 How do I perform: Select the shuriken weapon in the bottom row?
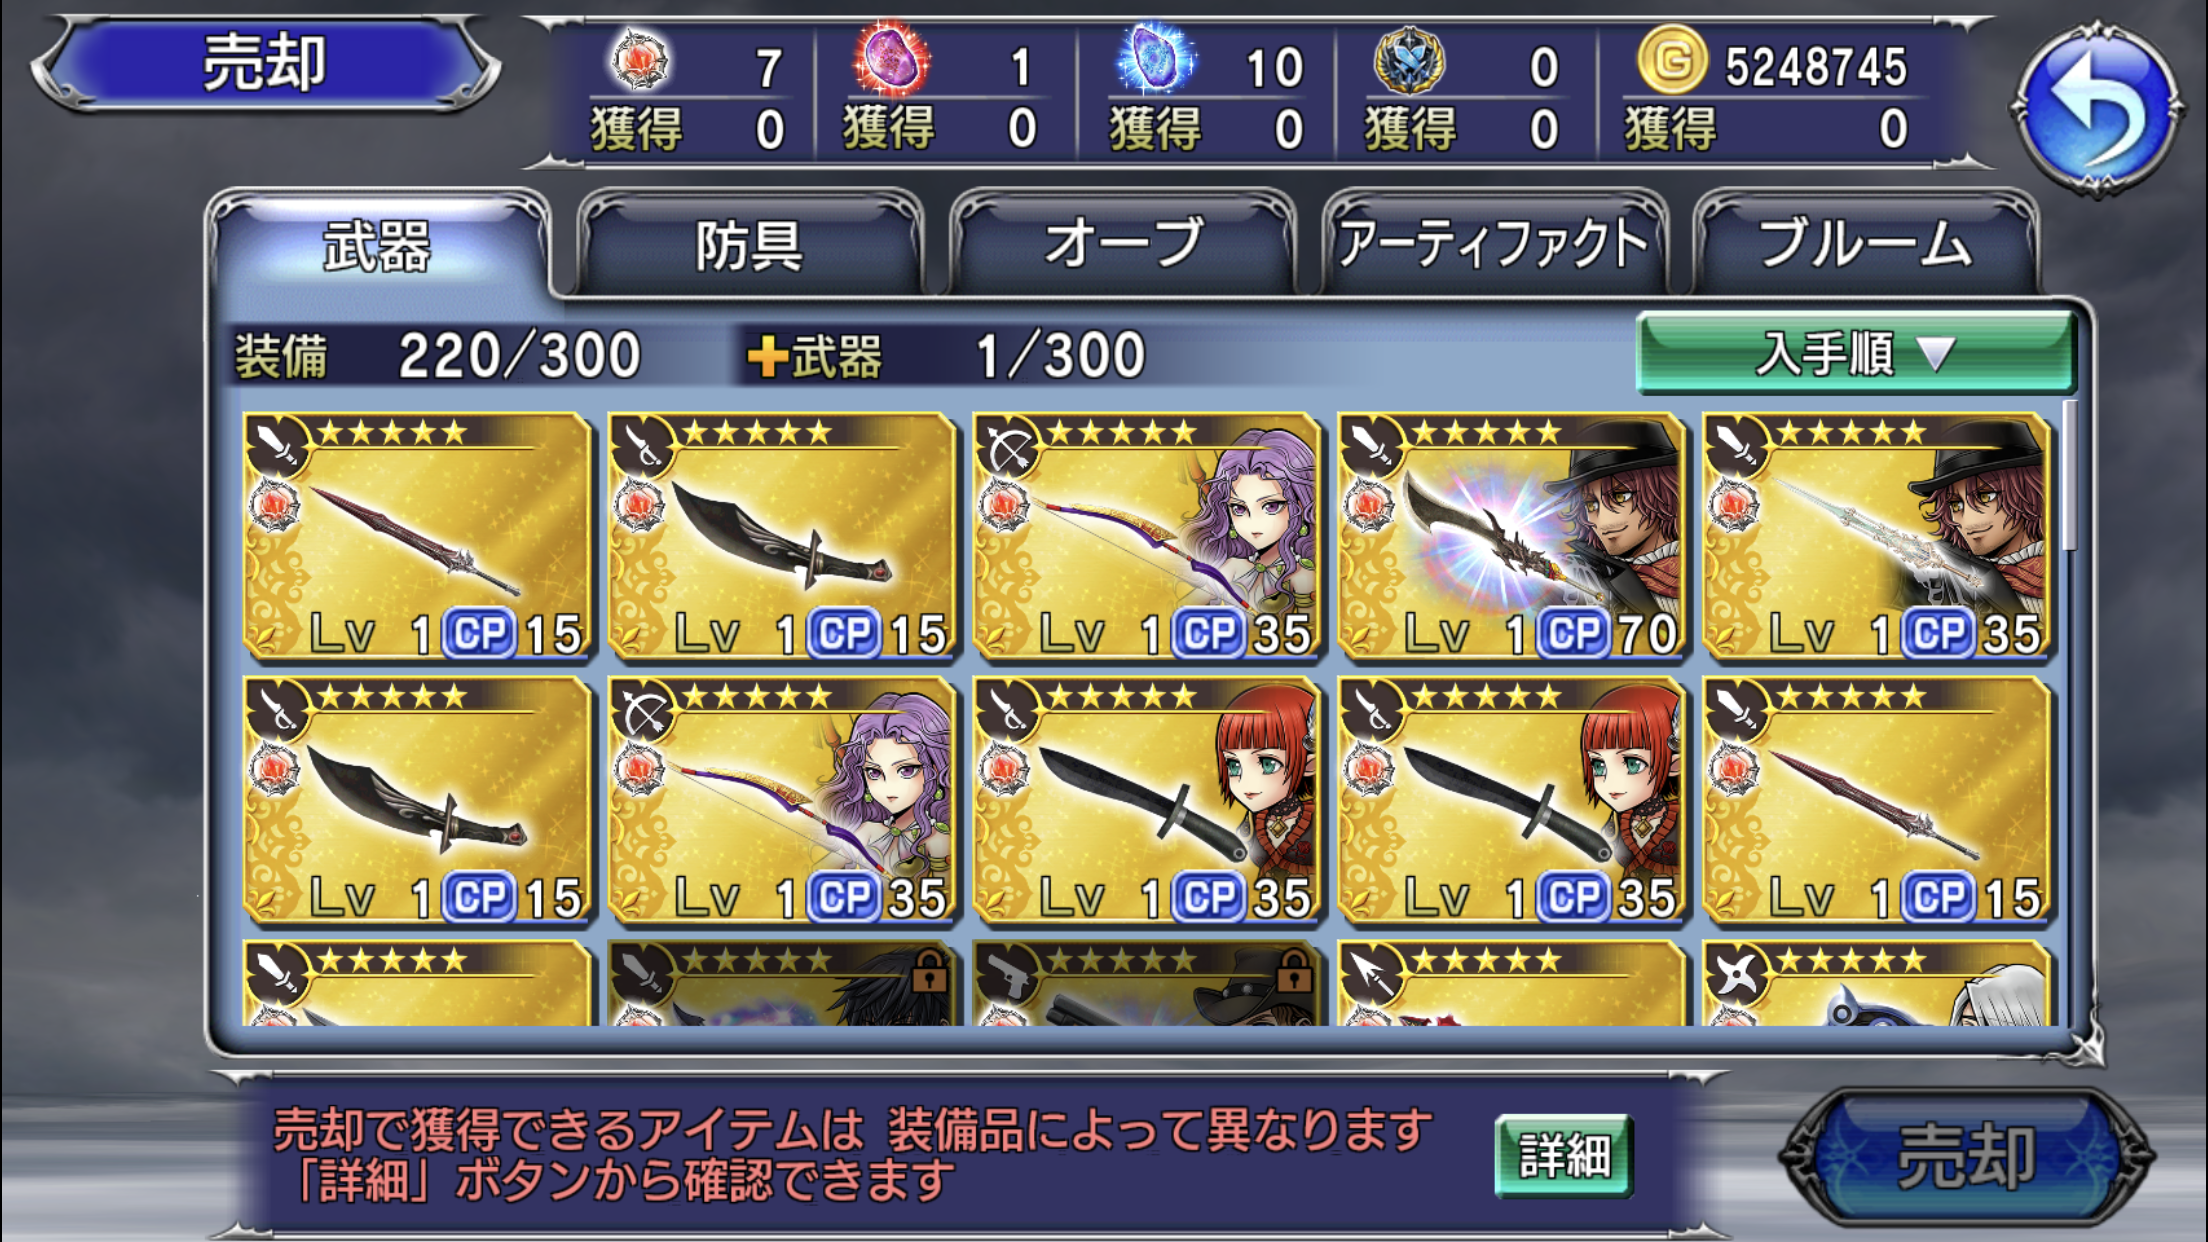1877,983
